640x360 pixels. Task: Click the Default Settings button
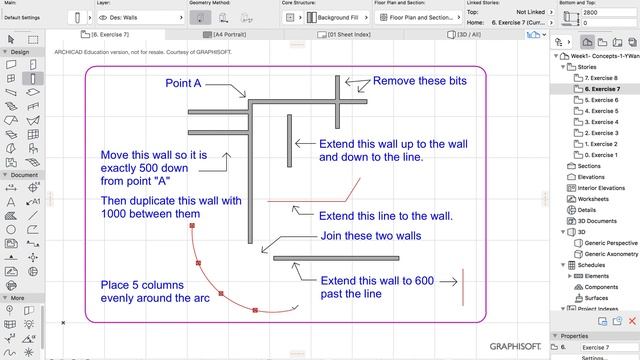(x=22, y=18)
